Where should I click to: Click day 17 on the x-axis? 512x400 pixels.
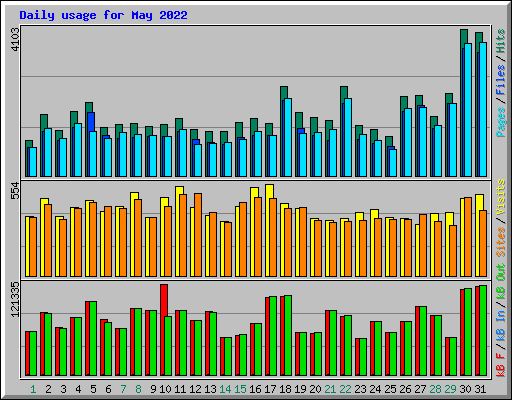(x=270, y=389)
